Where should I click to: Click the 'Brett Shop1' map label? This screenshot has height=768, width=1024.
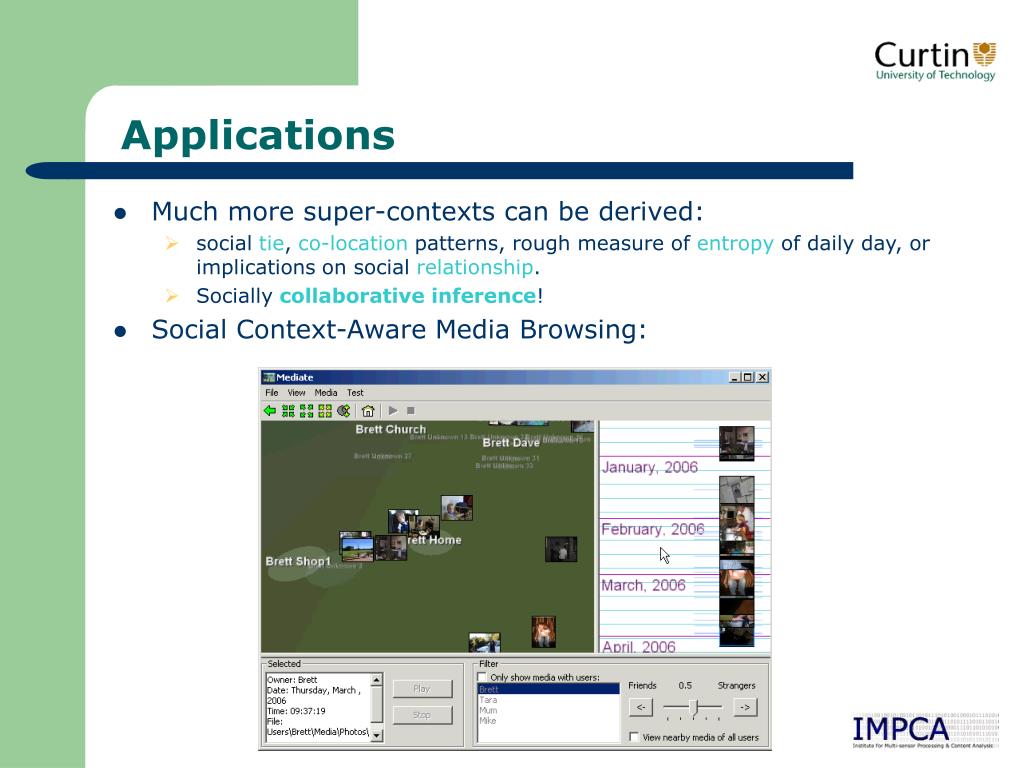coord(298,561)
